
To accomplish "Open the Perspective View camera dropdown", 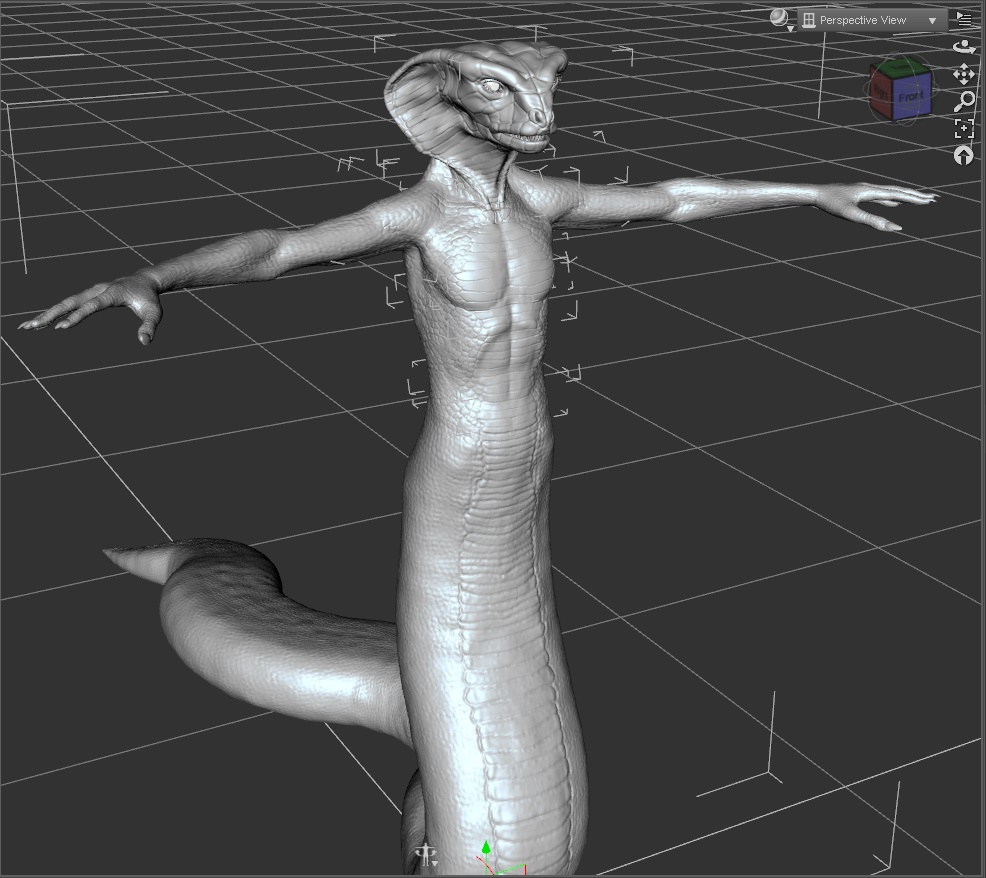I will coord(872,20).
